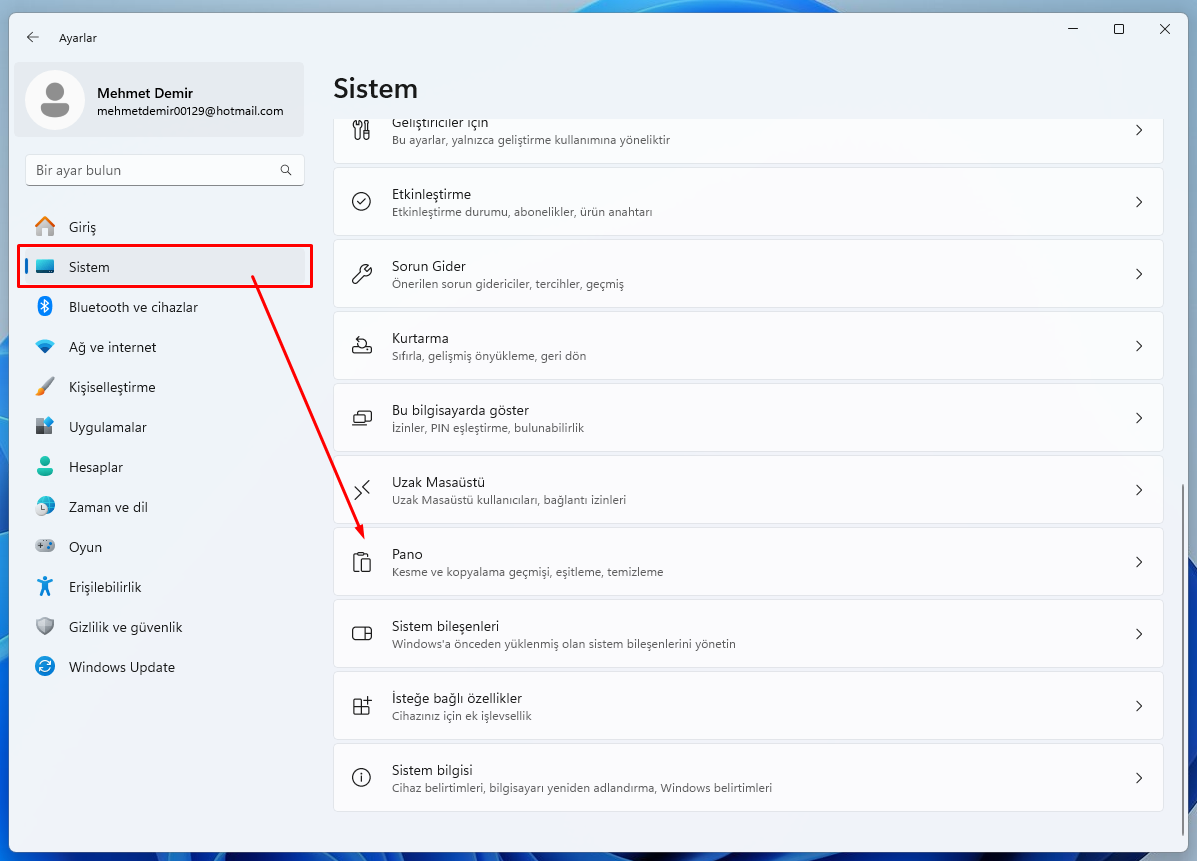Click the back arrow button
1197x861 pixels.
(x=33, y=37)
